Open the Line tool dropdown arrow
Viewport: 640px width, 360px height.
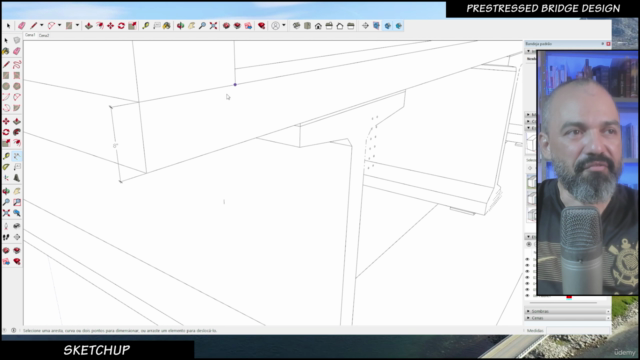[x=42, y=26]
